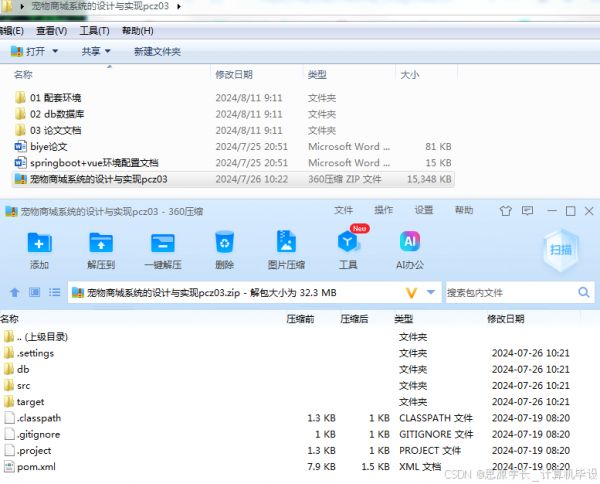600x484 pixels.
Task: Click the 打开 button in Explorer toolbar
Action: click(x=29, y=51)
